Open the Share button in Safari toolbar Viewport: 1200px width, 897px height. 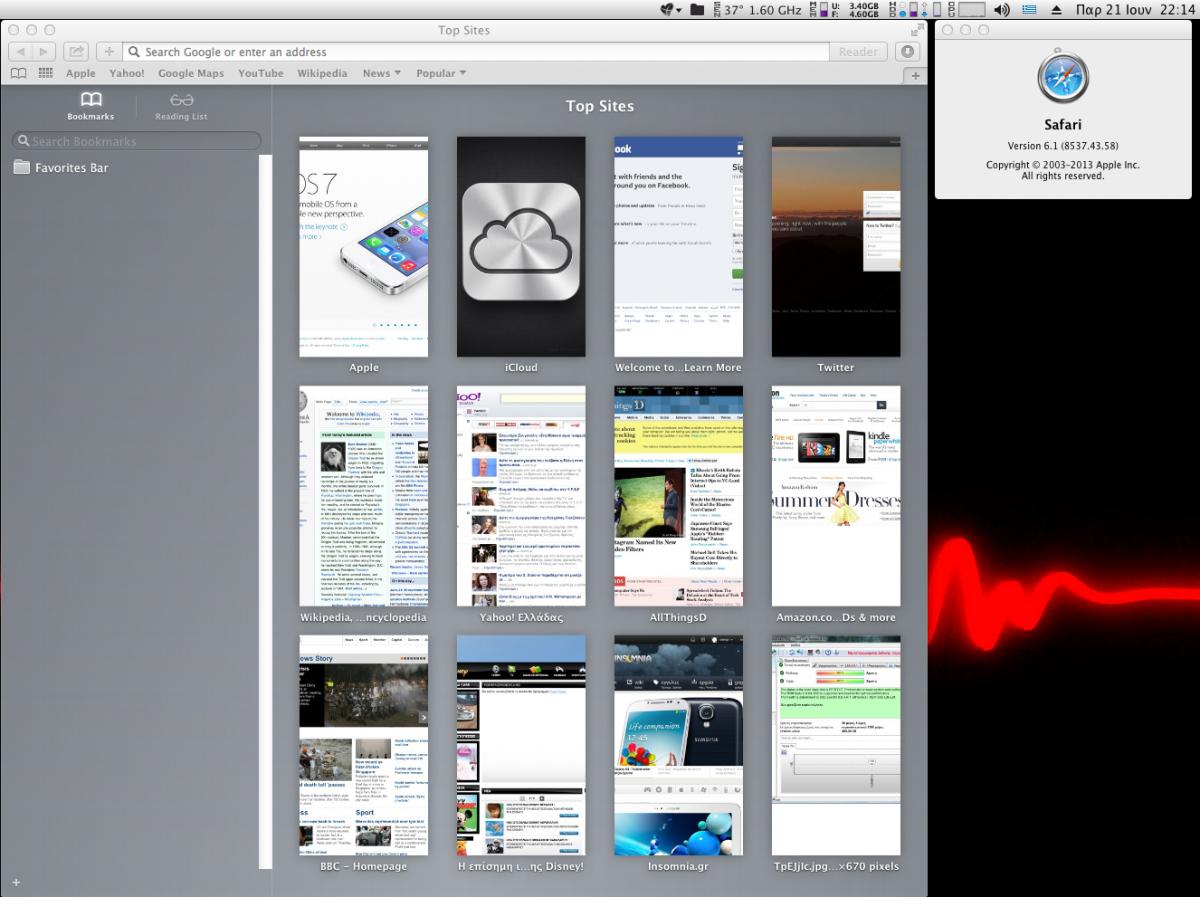tap(76, 52)
